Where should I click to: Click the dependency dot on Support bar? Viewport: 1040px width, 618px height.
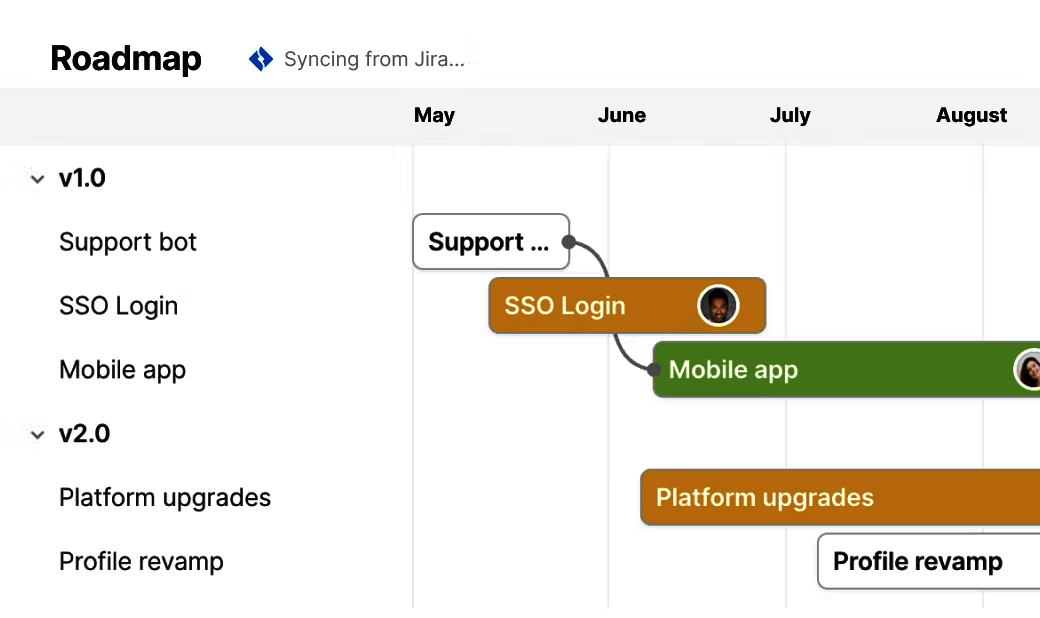tap(568, 242)
